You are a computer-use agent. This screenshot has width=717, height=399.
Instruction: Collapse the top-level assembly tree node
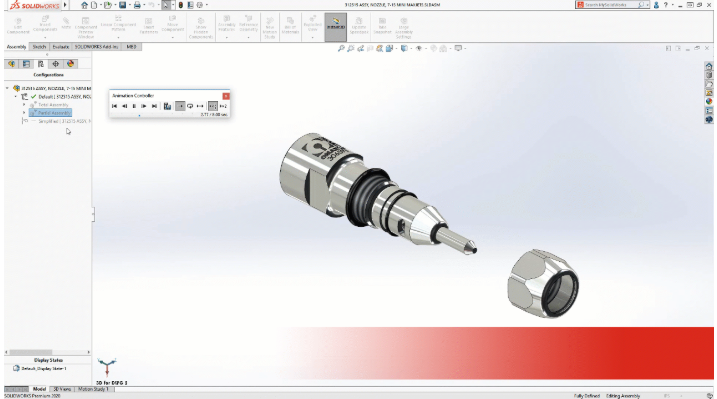click(7, 88)
